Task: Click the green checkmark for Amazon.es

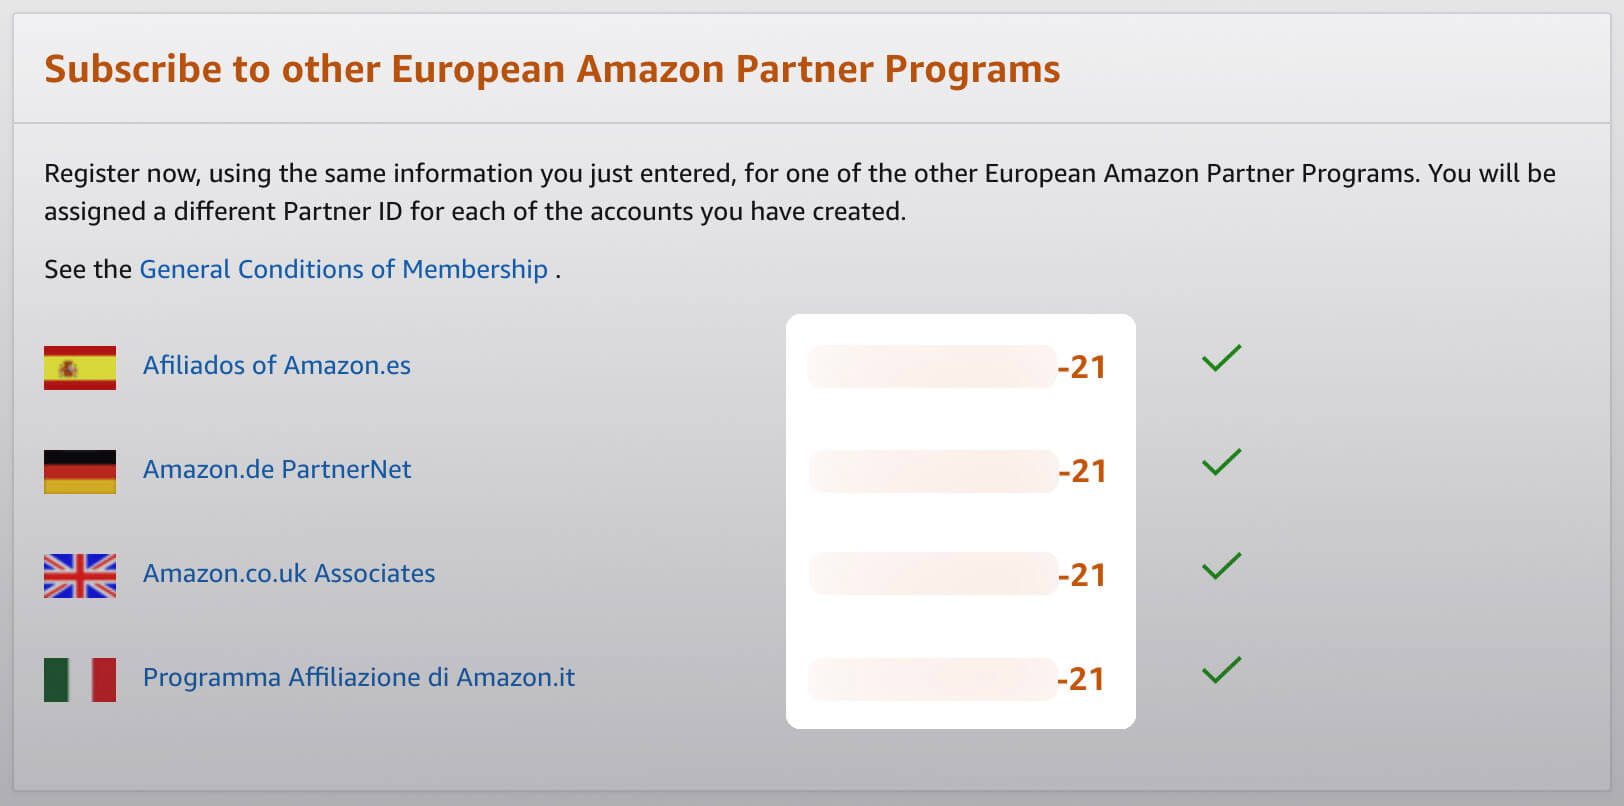Action: click(1221, 358)
